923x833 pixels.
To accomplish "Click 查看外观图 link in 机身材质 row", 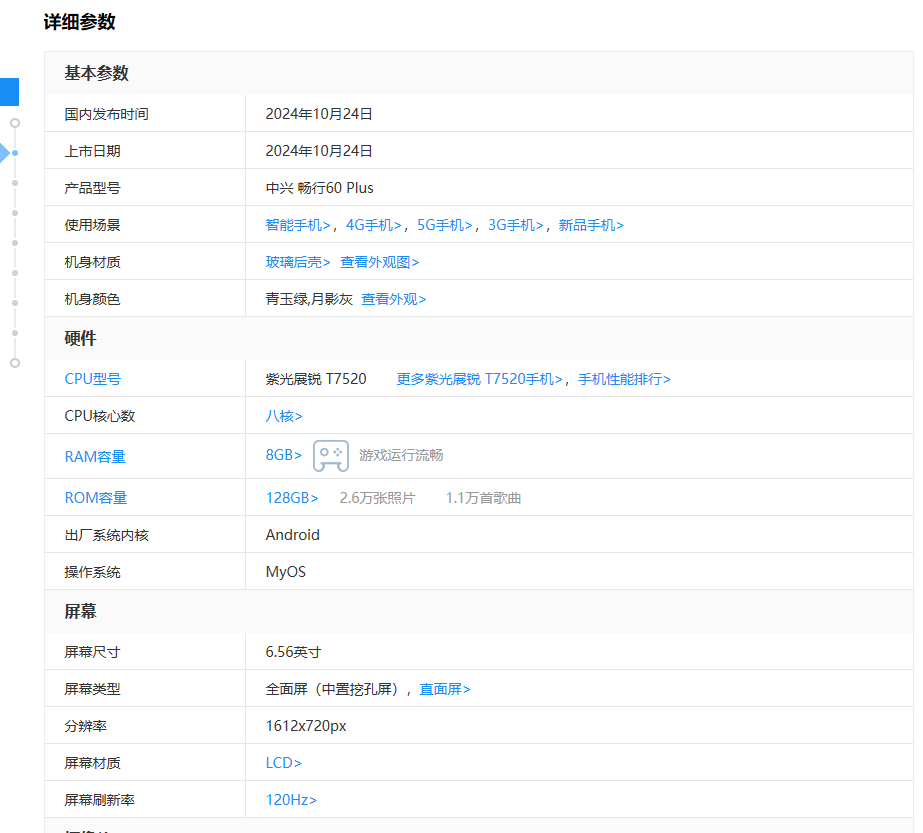I will point(379,262).
